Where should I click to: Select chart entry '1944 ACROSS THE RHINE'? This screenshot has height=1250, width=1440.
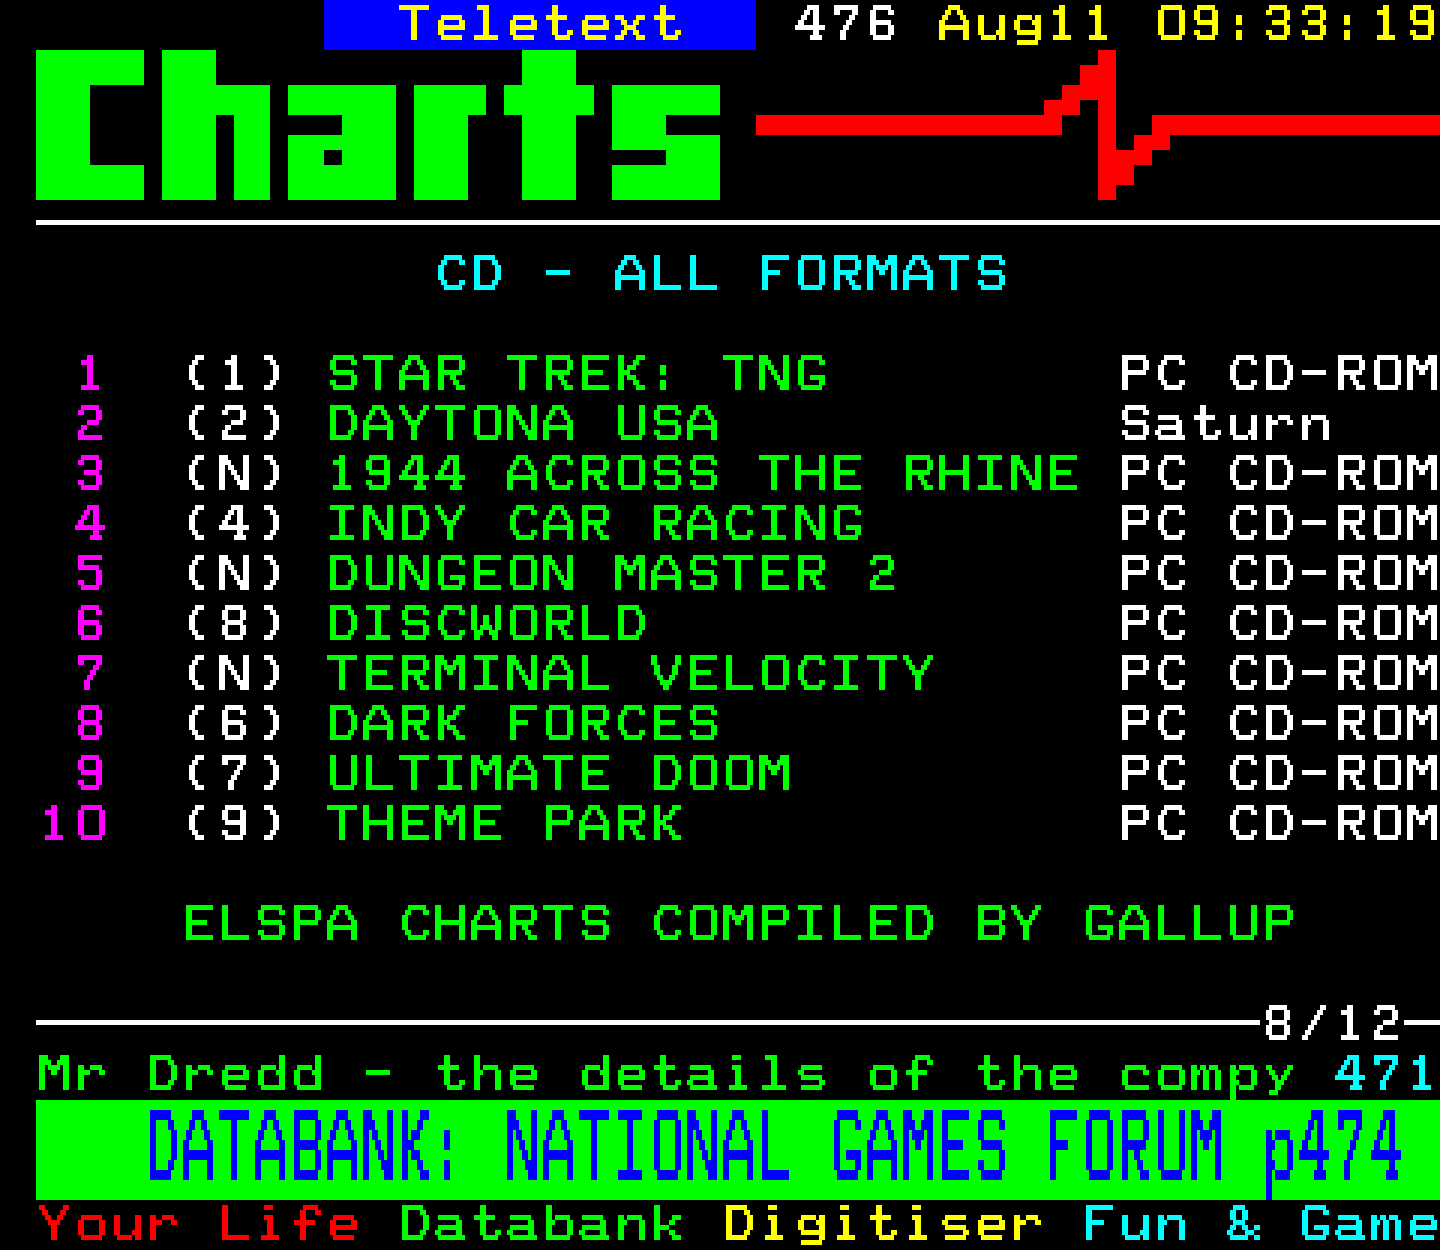(703, 474)
